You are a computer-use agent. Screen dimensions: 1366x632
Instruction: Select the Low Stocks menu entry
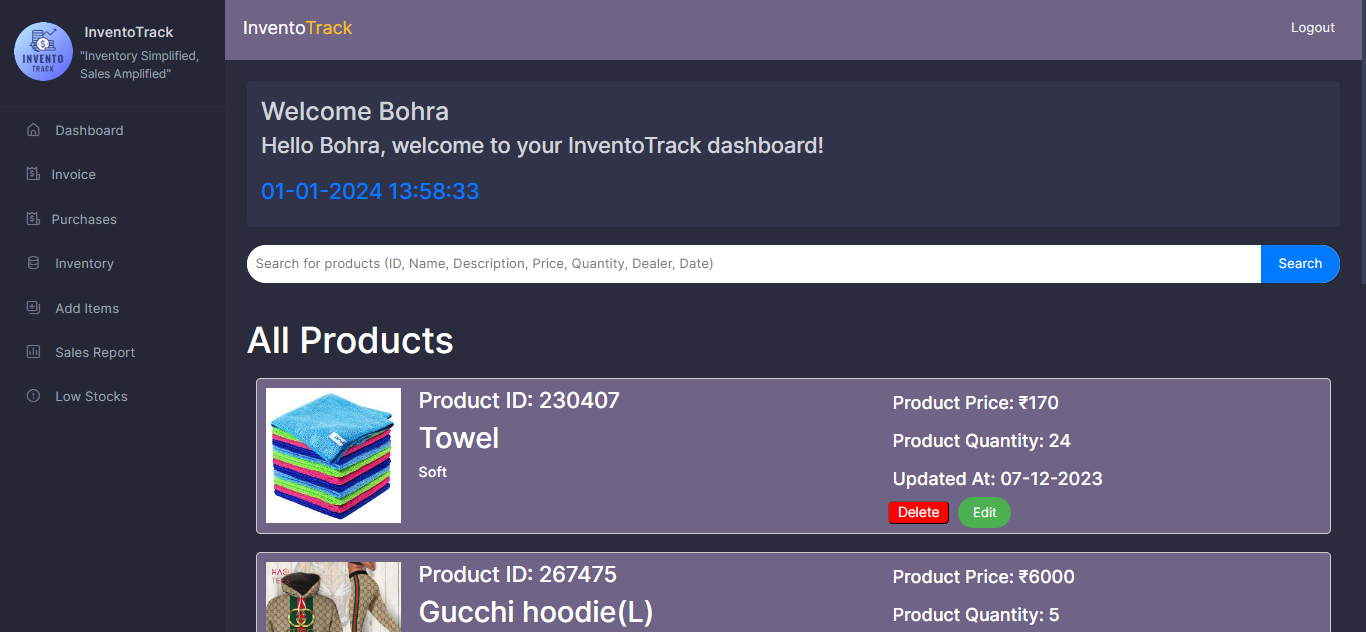tap(91, 396)
